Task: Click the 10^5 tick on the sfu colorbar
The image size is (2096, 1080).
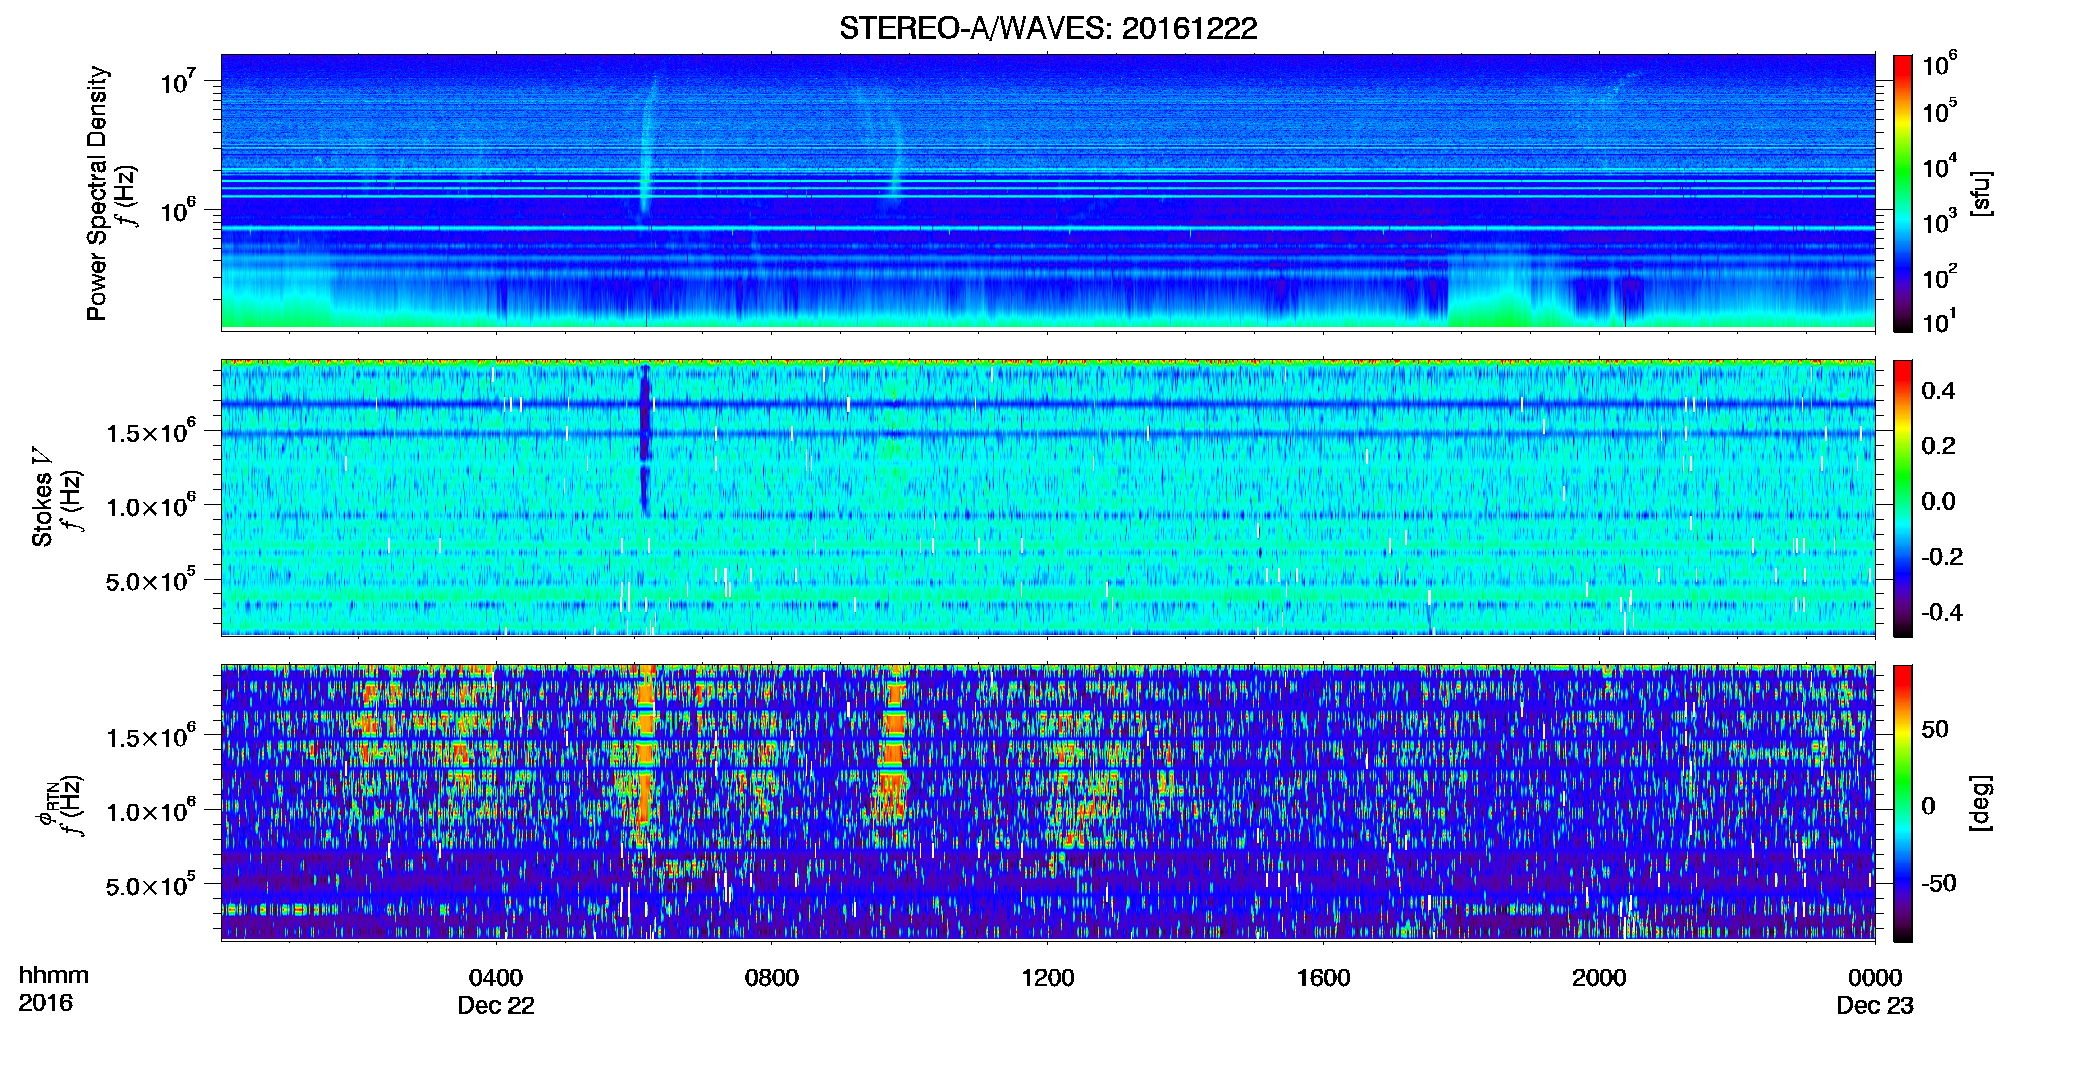Action: pyautogui.click(x=1940, y=110)
